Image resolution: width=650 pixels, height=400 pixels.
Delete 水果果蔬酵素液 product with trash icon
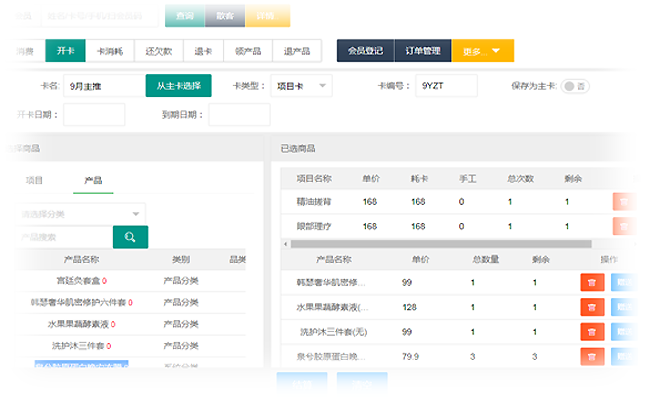[x=593, y=307]
